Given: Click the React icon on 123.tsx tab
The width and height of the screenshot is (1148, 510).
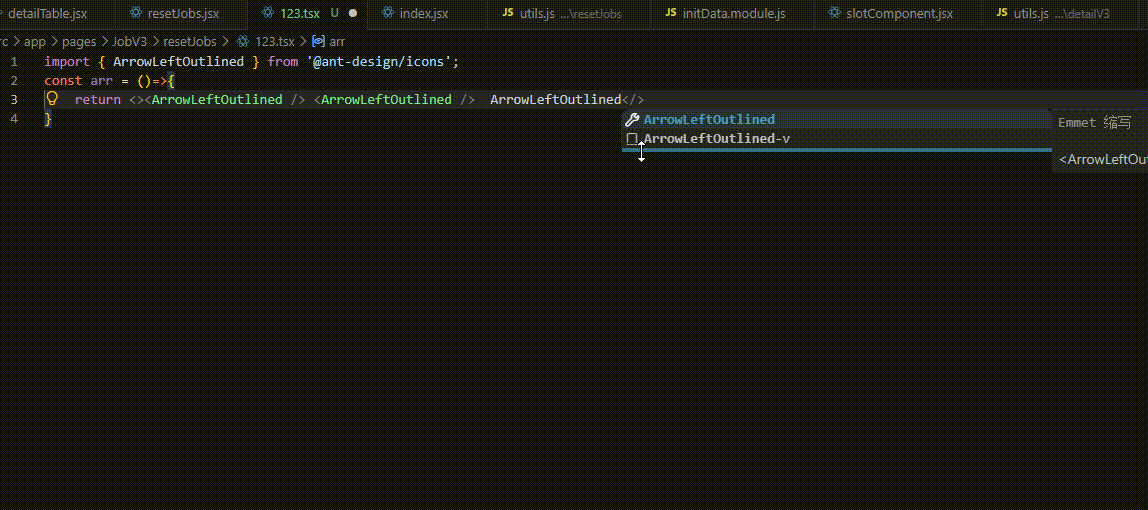Looking at the screenshot, I should pyautogui.click(x=267, y=13).
